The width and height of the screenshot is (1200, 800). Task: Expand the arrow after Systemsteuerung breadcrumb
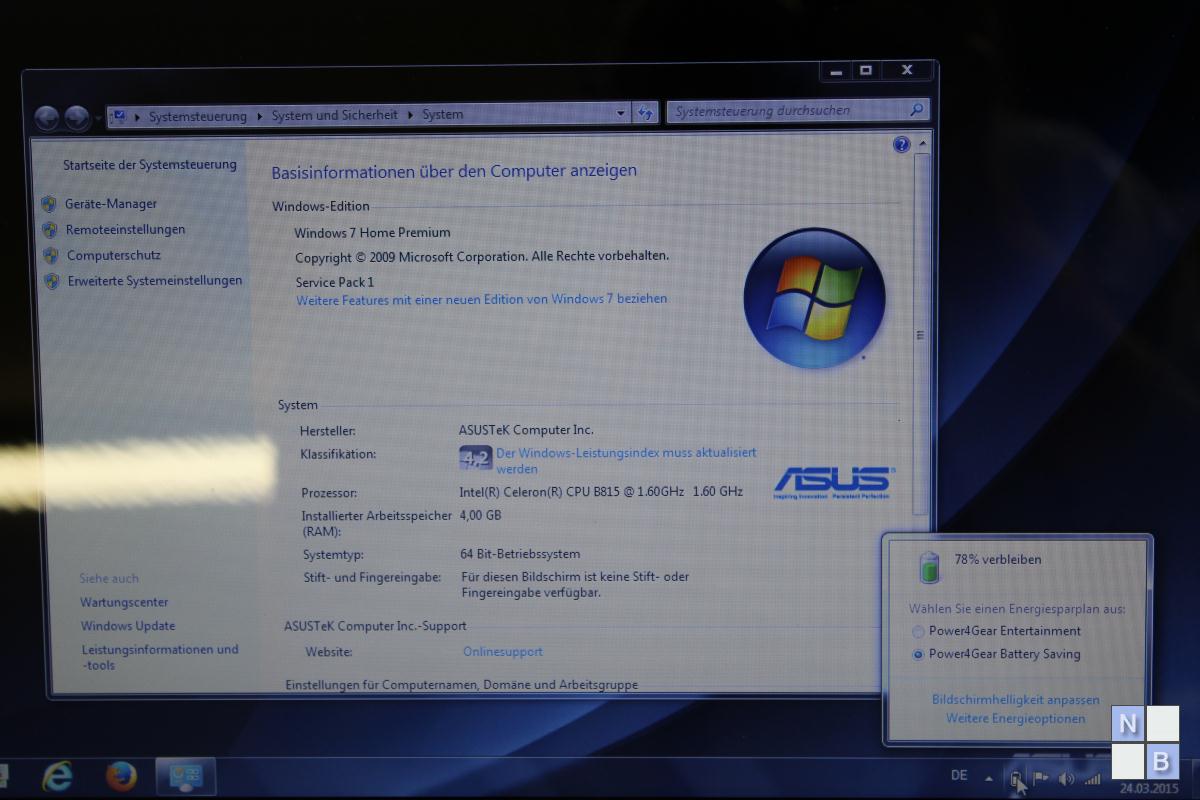pos(260,116)
